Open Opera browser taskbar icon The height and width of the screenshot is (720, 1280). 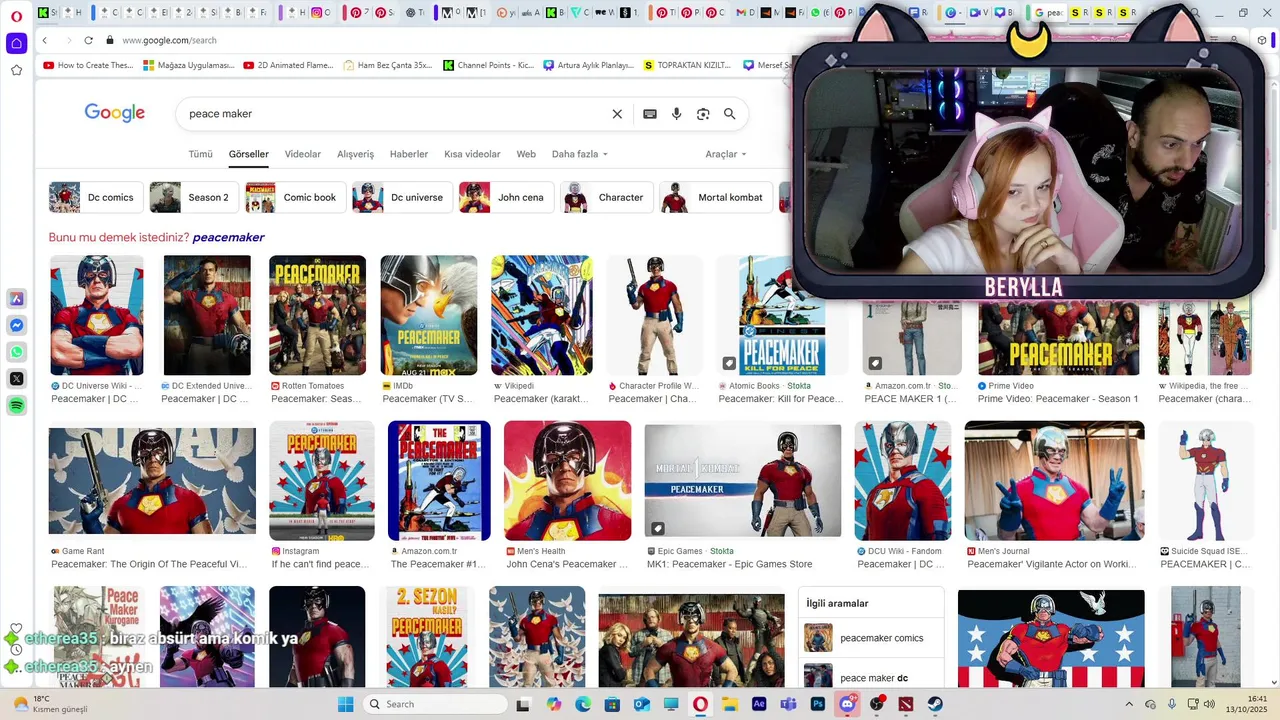[700, 704]
